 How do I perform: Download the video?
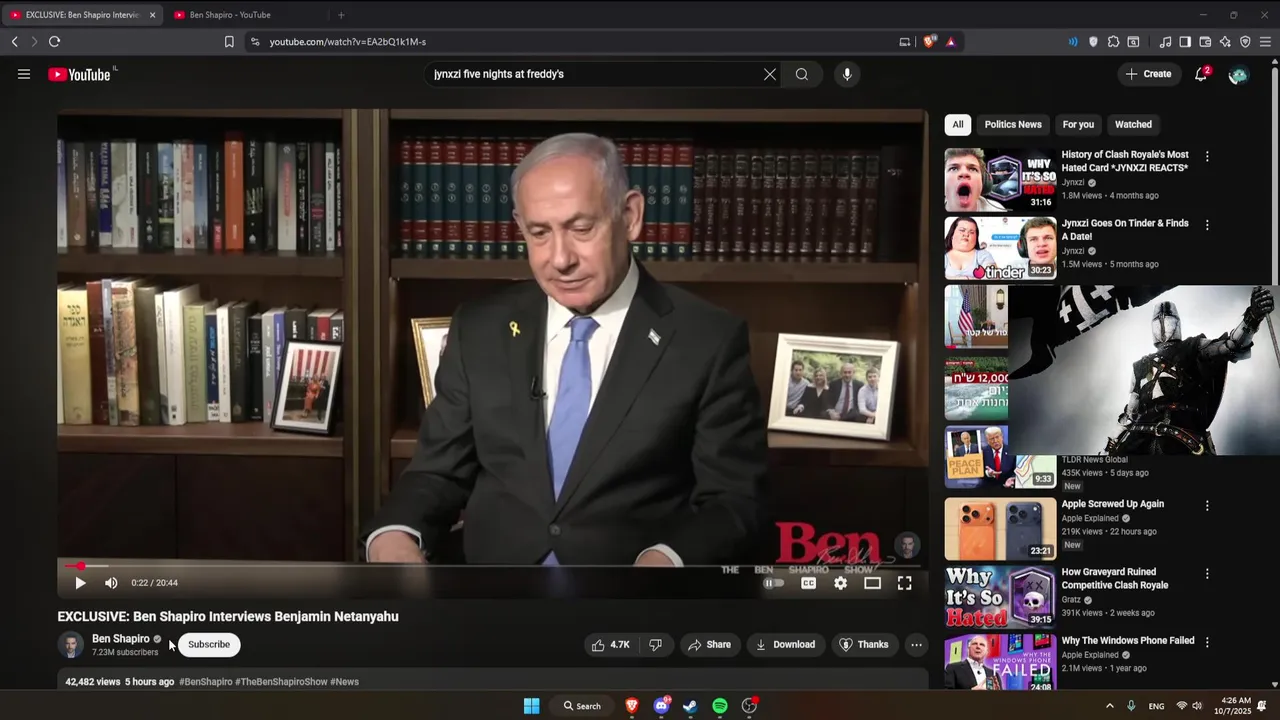pos(785,645)
